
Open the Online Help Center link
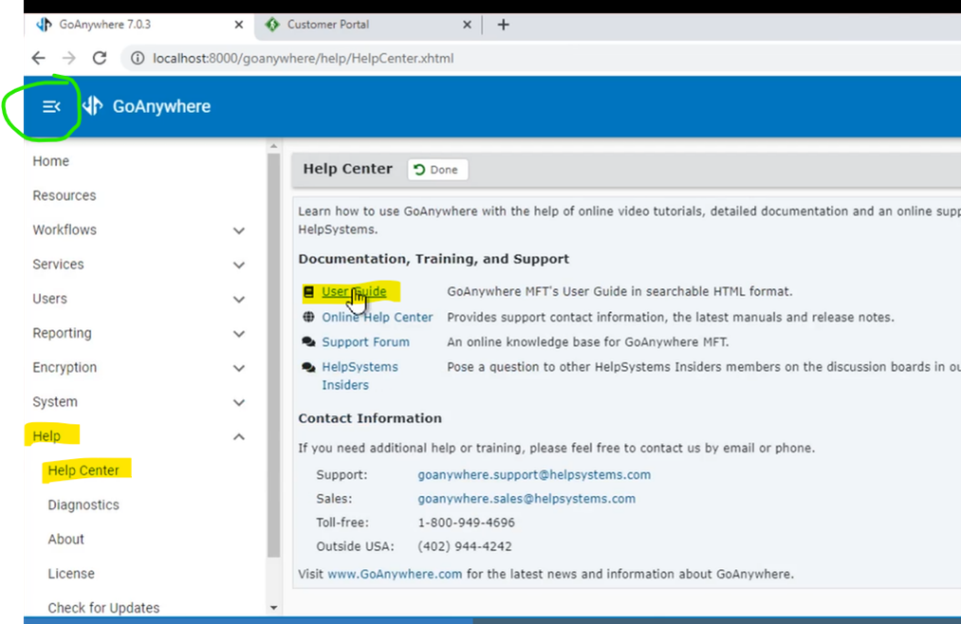tap(378, 317)
